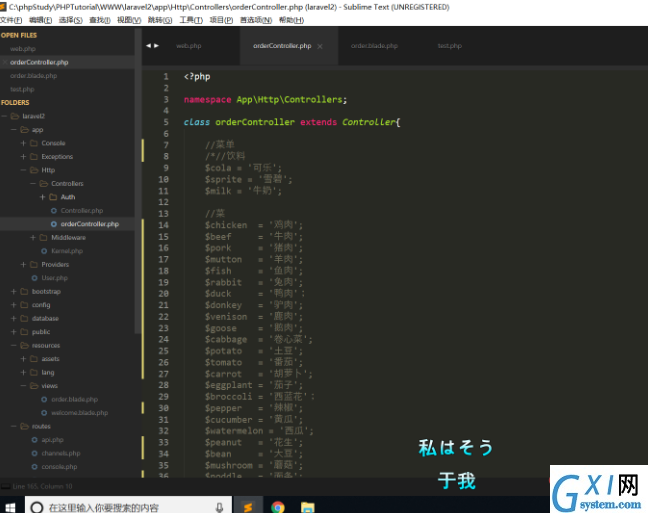Open the 查找(I) menu
Viewport: 648px width, 513px height.
click(100, 20)
